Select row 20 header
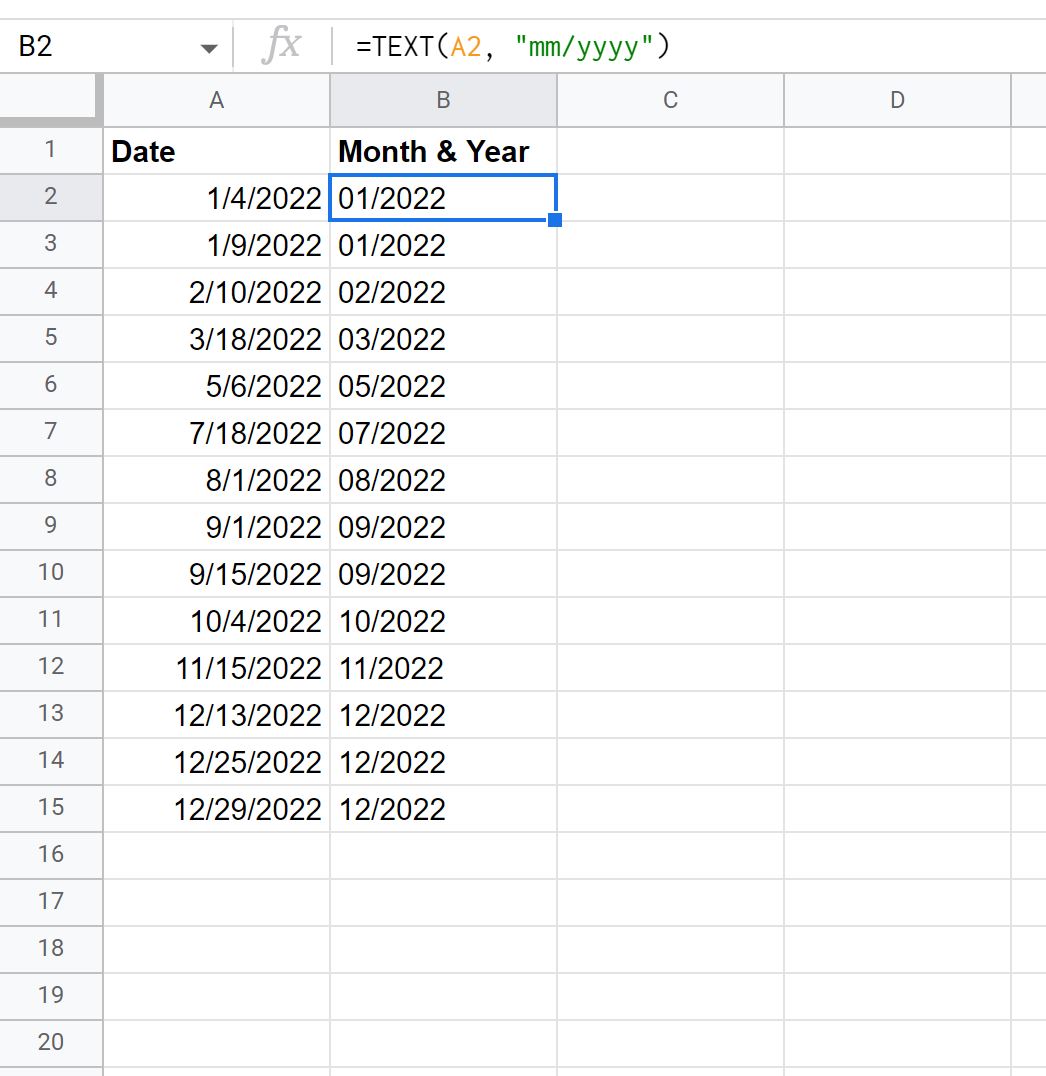The image size is (1046, 1076). click(51, 1043)
